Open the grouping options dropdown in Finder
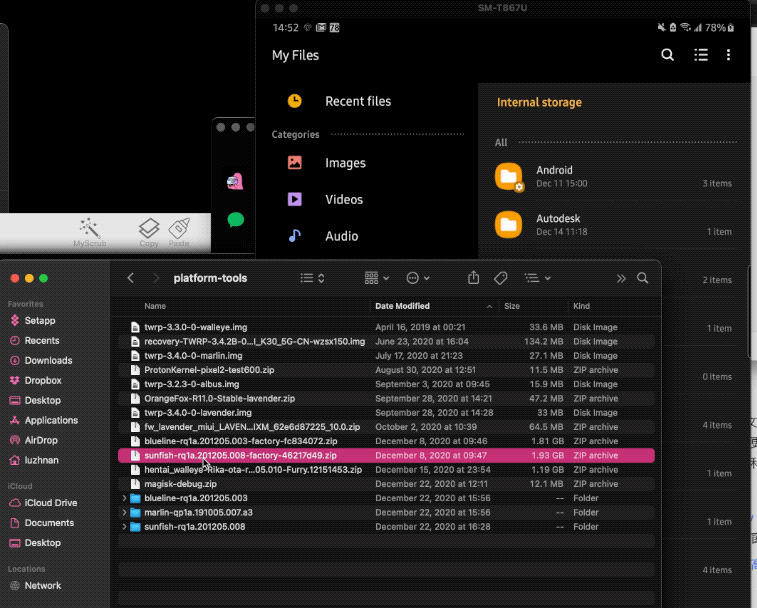 [377, 278]
